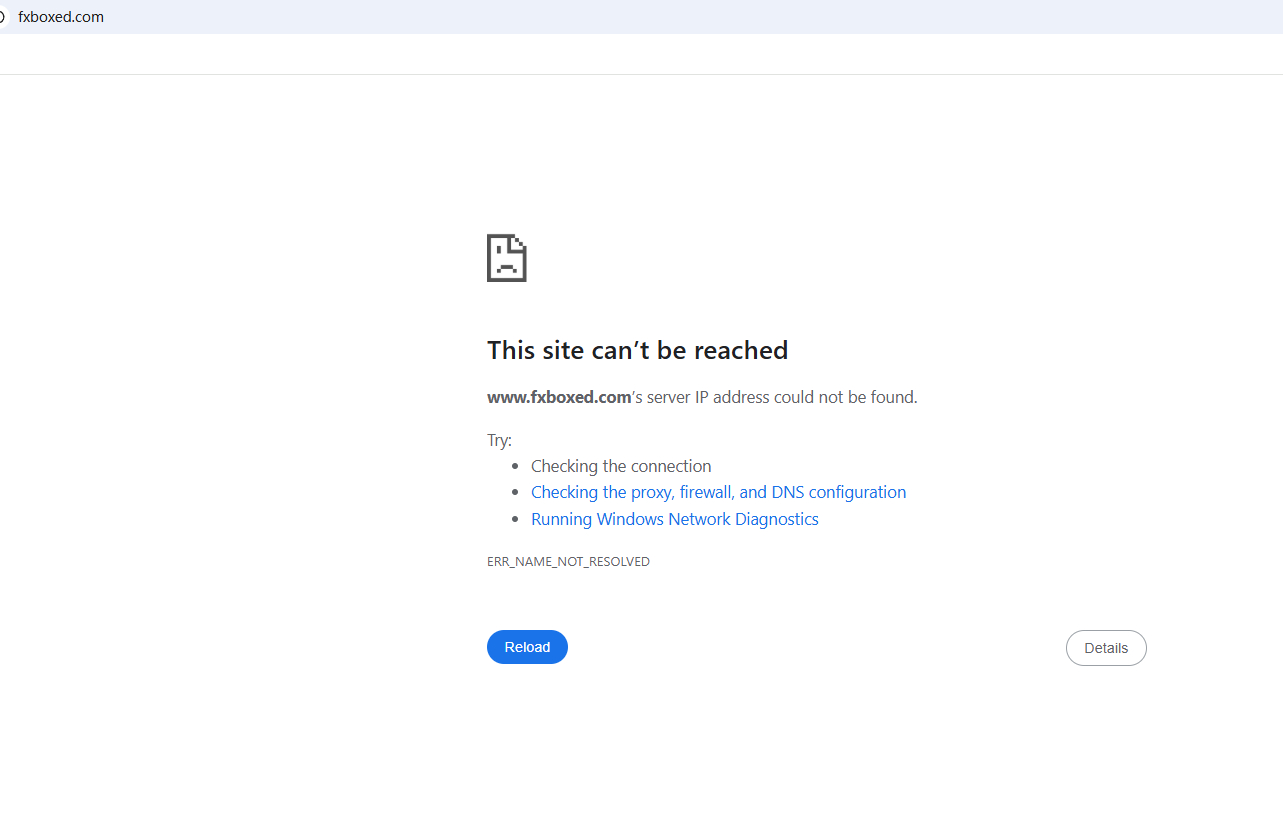Click the site info icon beside the URL
Viewport: 1283px width, 835px height.
(x=3, y=17)
